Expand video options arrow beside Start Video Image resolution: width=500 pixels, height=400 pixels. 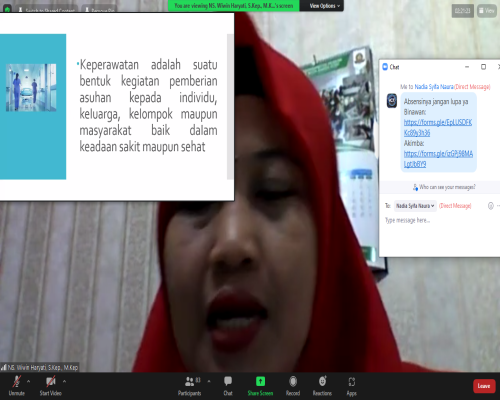tap(64, 381)
